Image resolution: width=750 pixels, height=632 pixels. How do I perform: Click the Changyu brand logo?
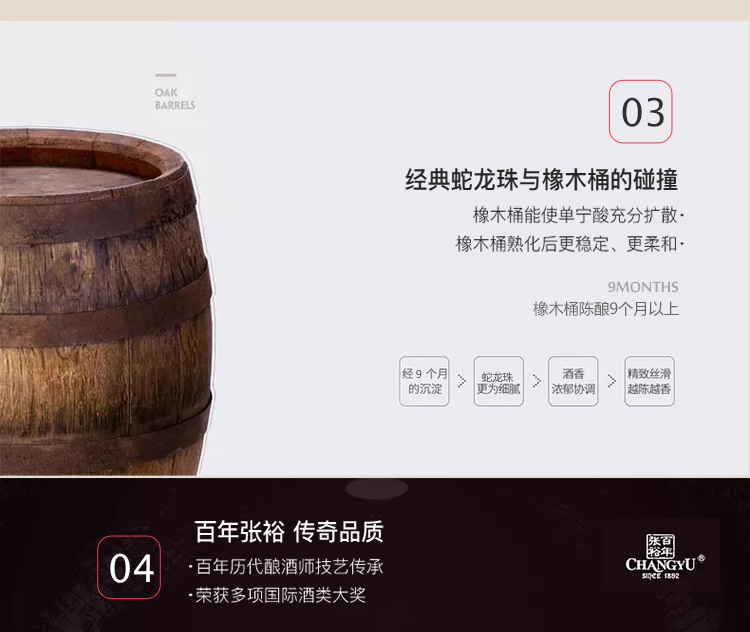[664, 556]
